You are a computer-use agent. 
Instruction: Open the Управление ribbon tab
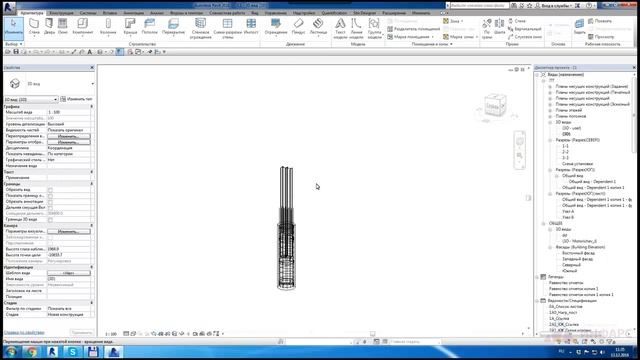[276, 13]
